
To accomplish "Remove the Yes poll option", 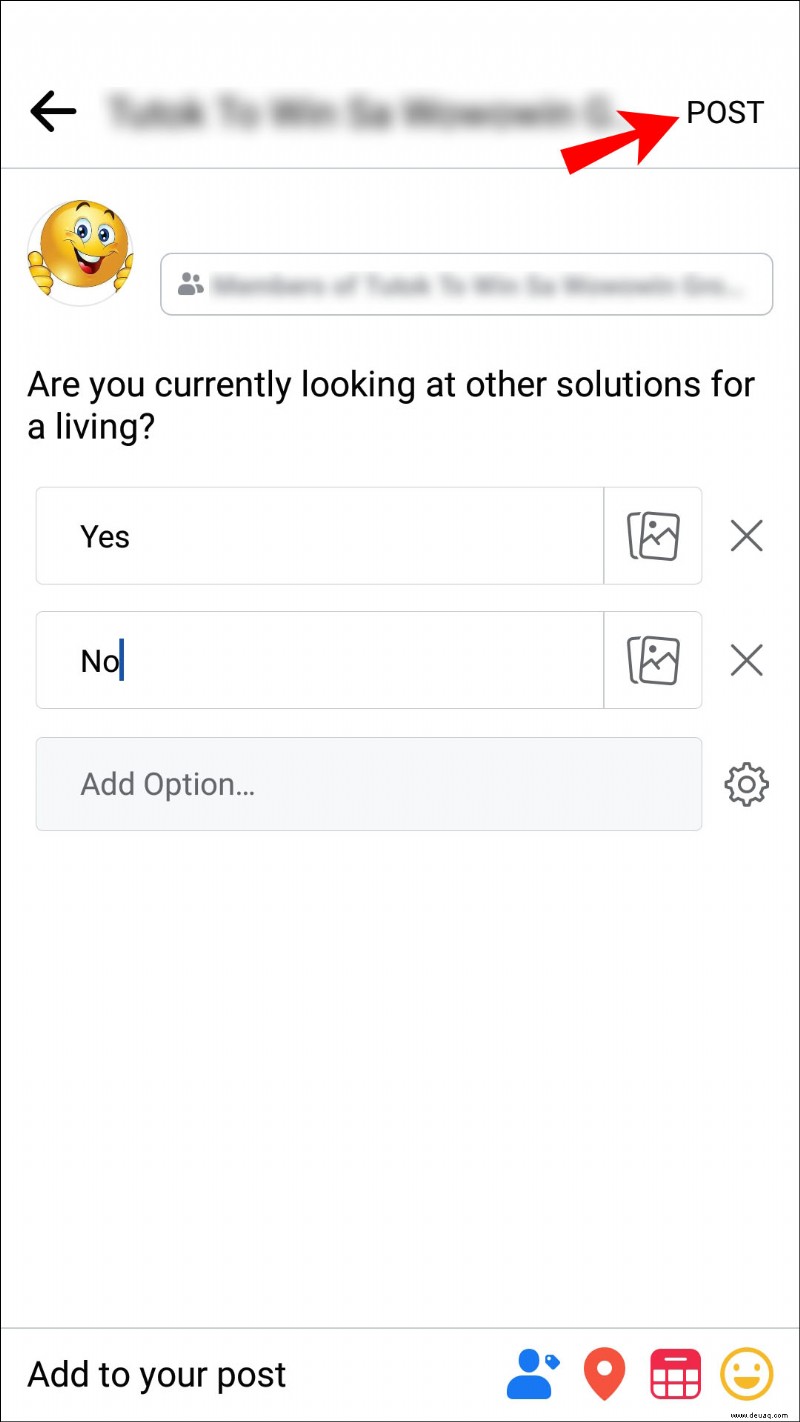I will pos(747,537).
